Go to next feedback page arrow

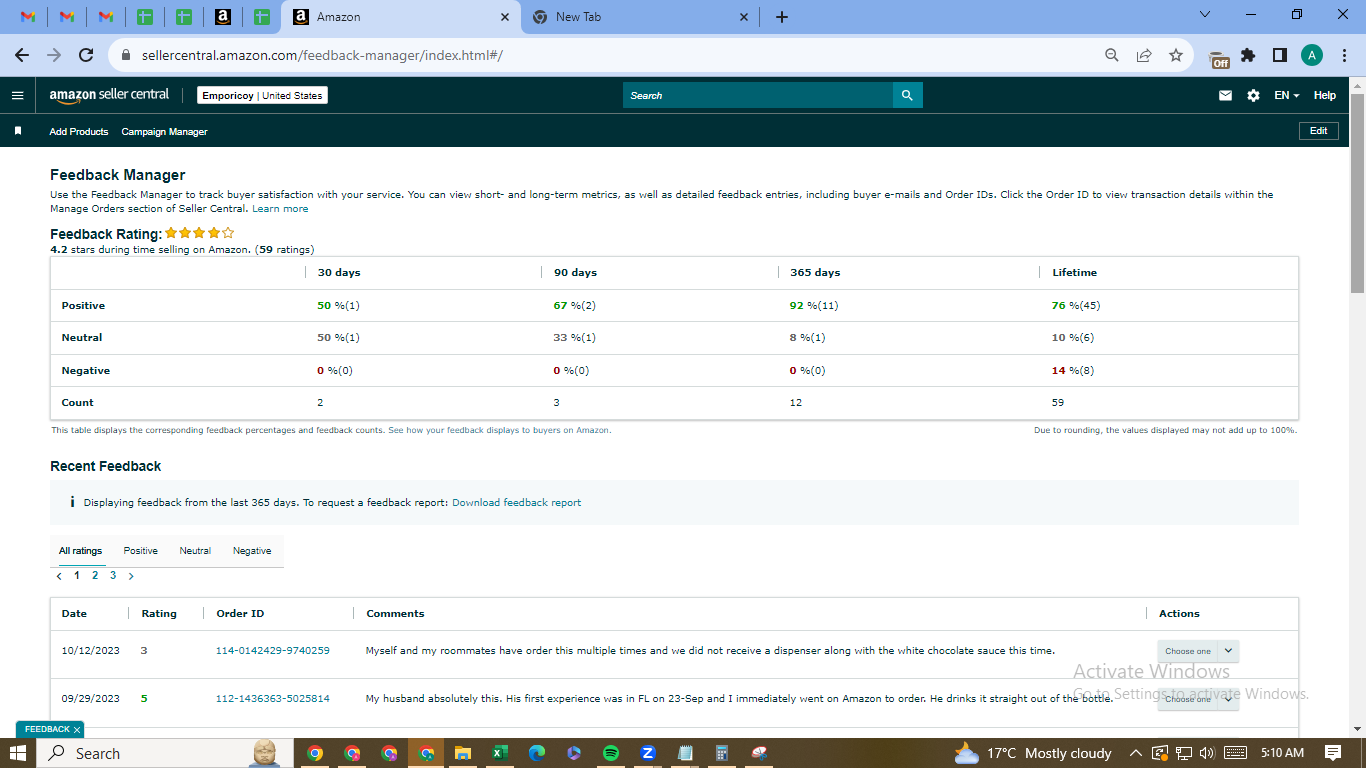[131, 576]
